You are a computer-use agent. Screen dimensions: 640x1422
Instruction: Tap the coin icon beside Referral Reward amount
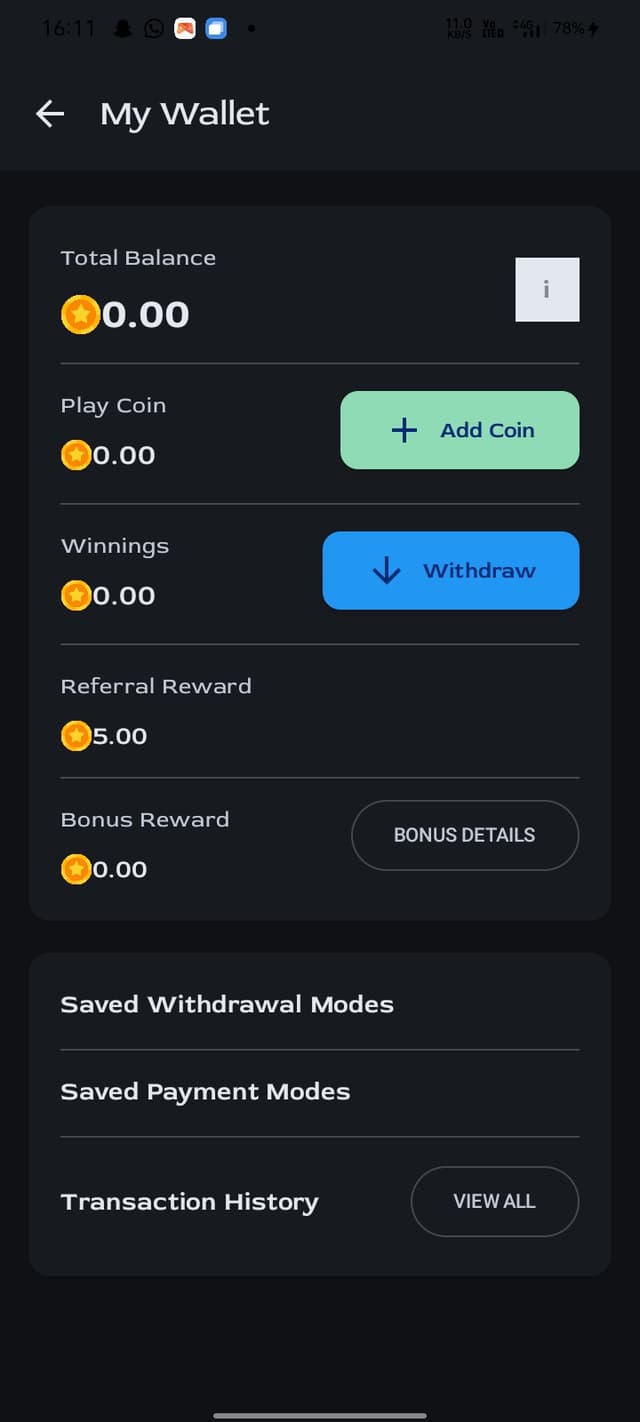coord(77,735)
